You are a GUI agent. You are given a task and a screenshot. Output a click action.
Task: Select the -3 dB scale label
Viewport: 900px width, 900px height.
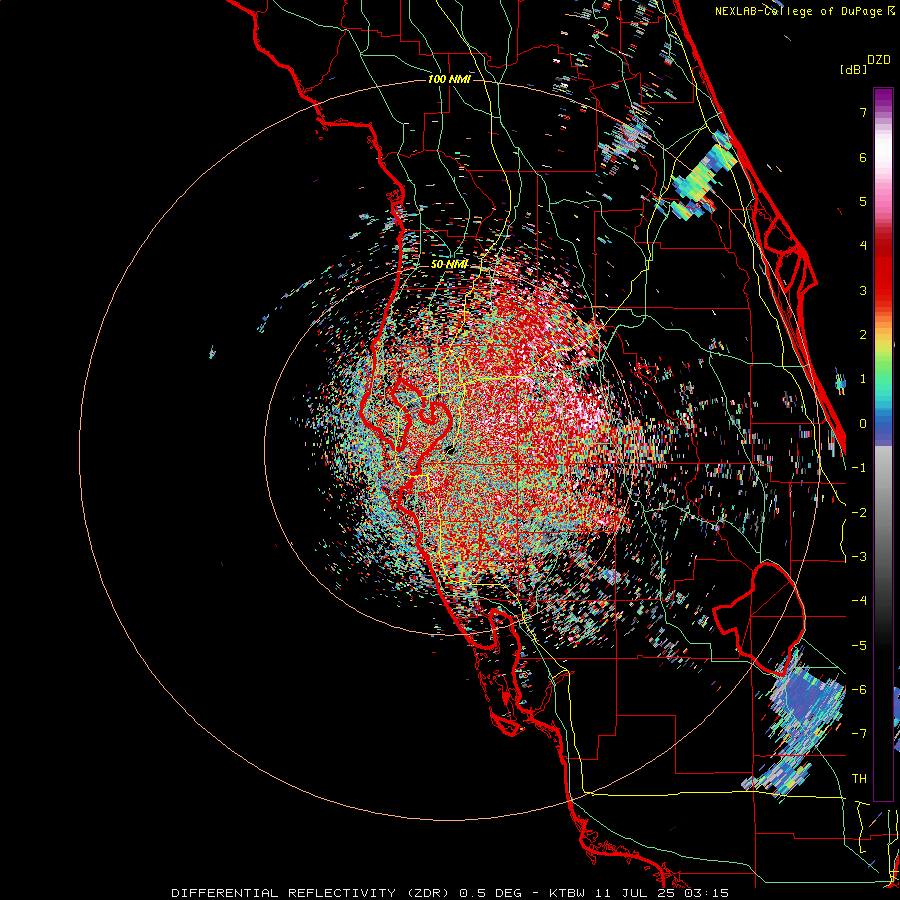pyautogui.click(x=859, y=557)
